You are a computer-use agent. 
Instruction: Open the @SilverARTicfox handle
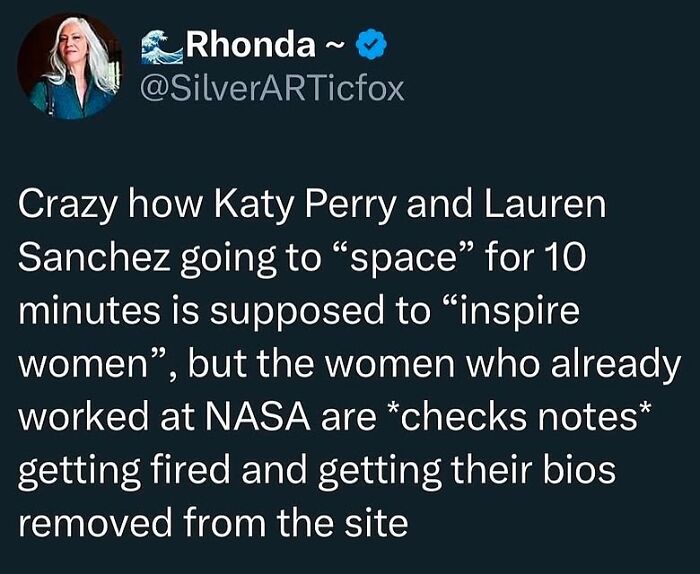pyautogui.click(x=275, y=89)
